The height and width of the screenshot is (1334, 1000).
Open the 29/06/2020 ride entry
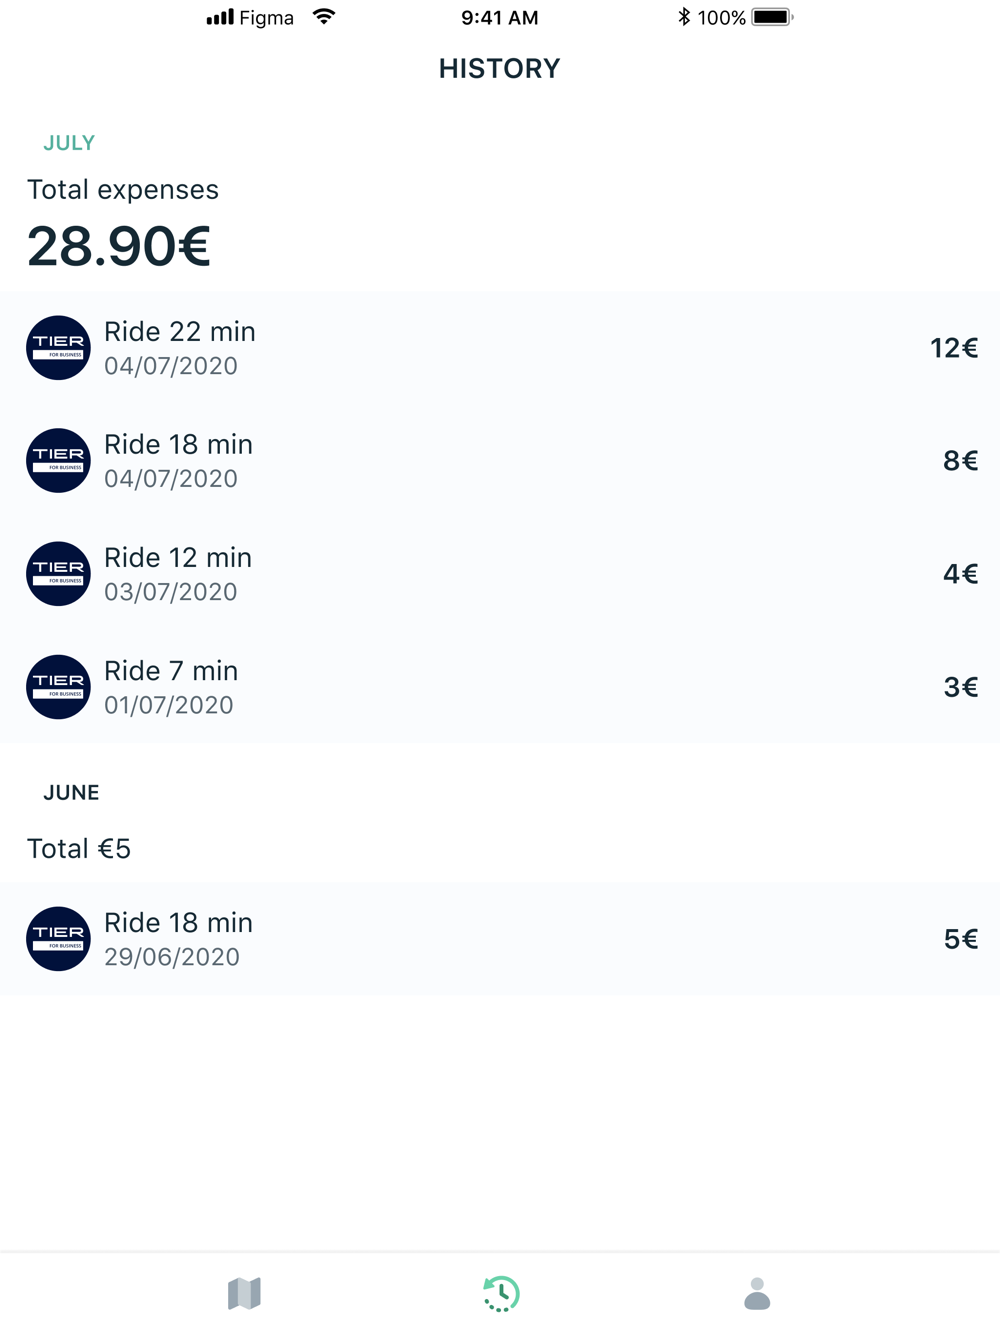click(x=500, y=939)
